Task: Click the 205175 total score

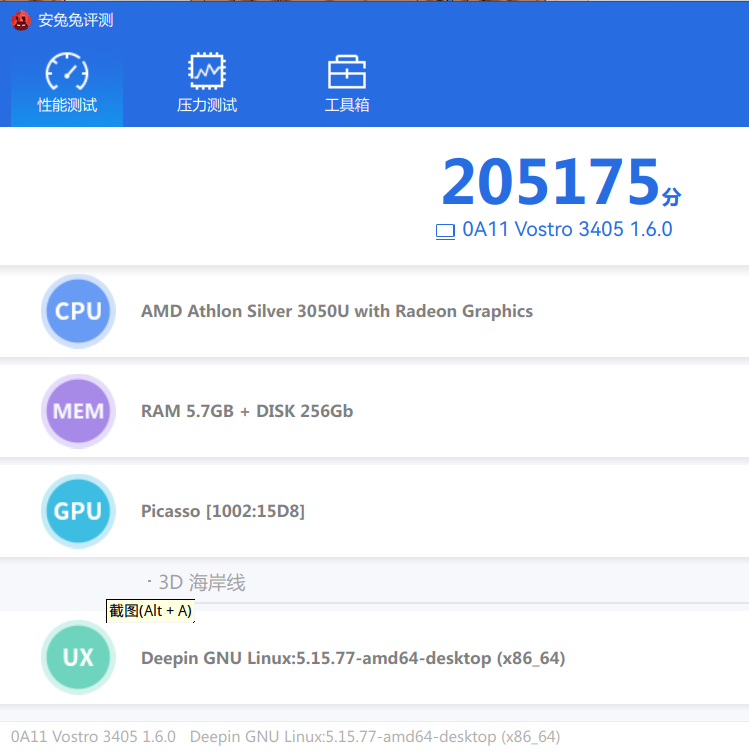Action: 551,182
